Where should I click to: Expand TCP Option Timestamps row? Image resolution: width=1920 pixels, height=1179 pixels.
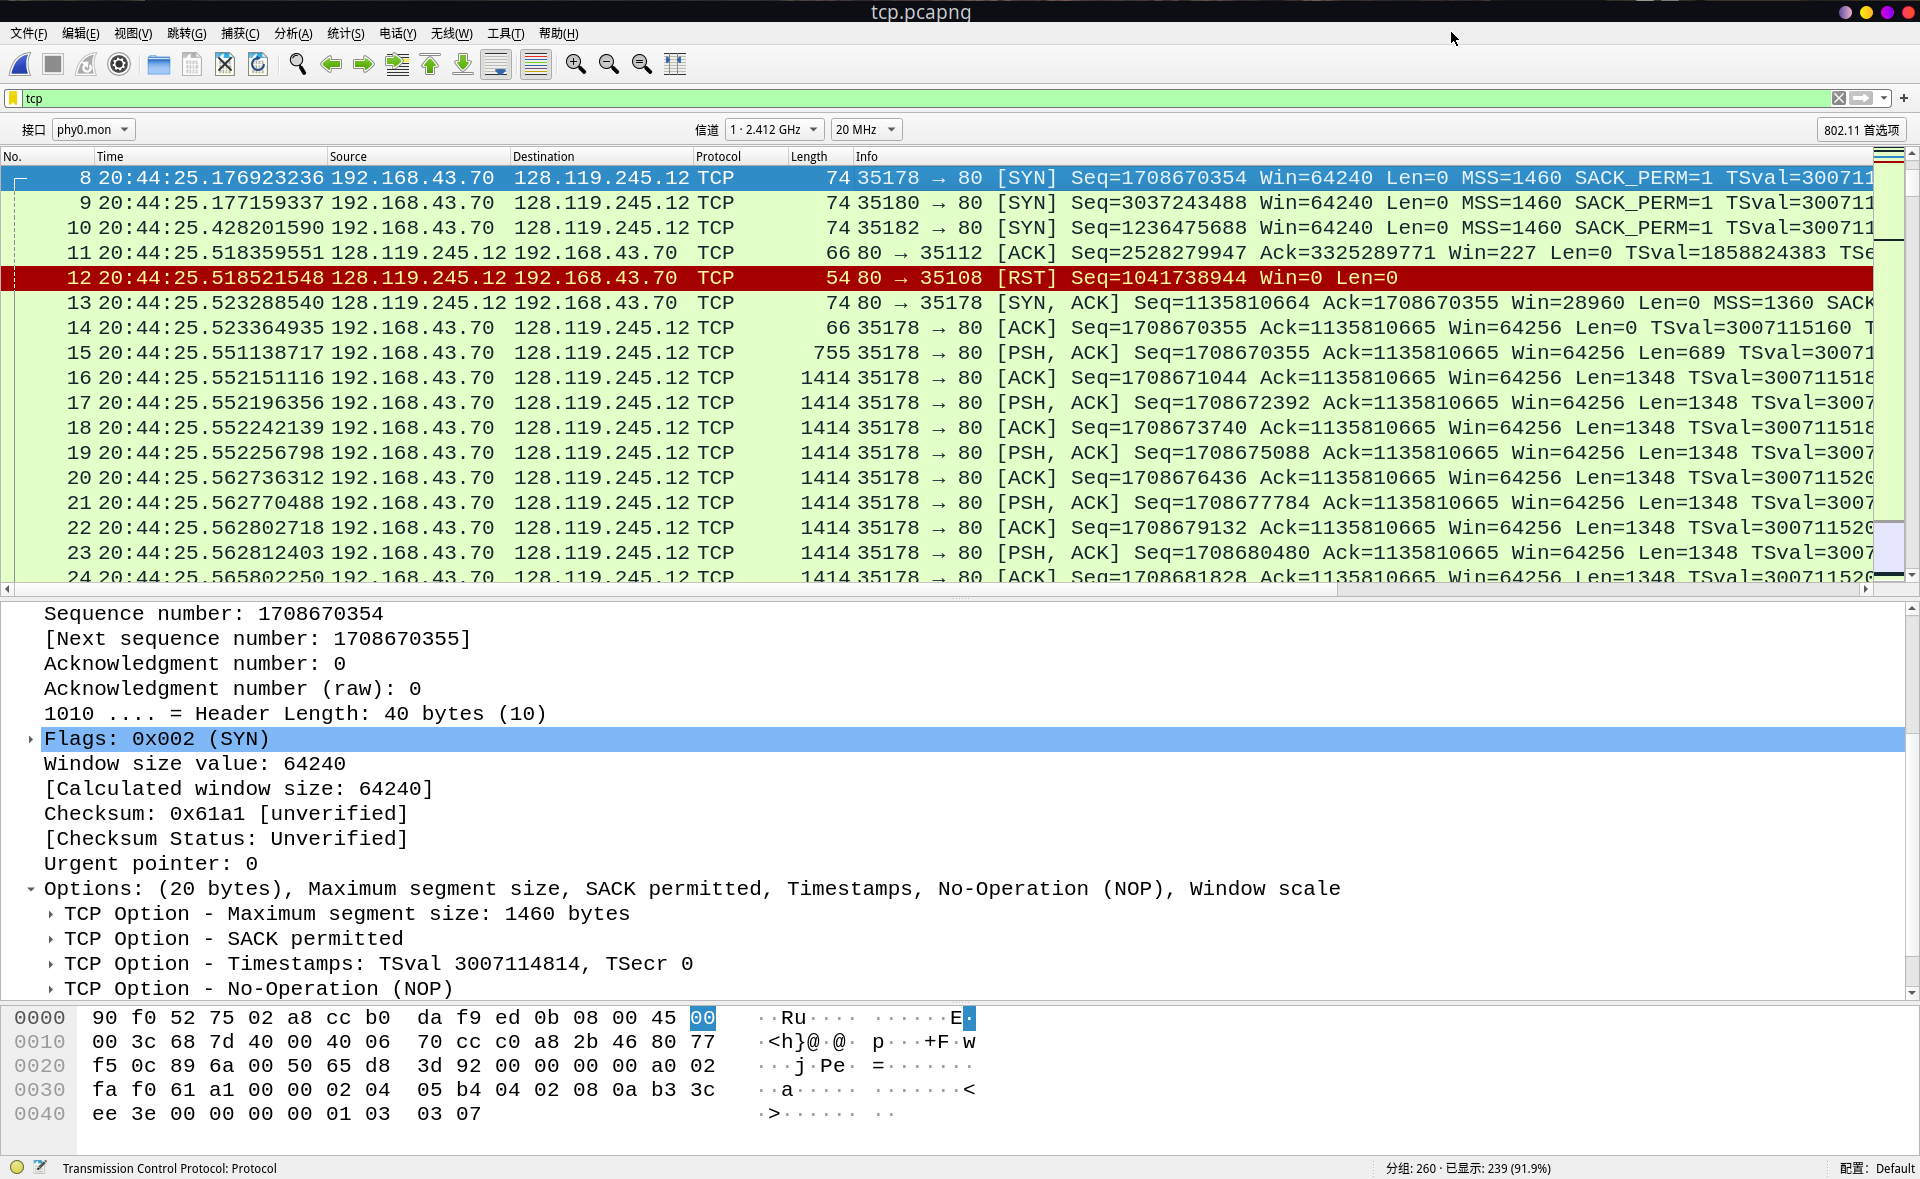pyautogui.click(x=51, y=964)
